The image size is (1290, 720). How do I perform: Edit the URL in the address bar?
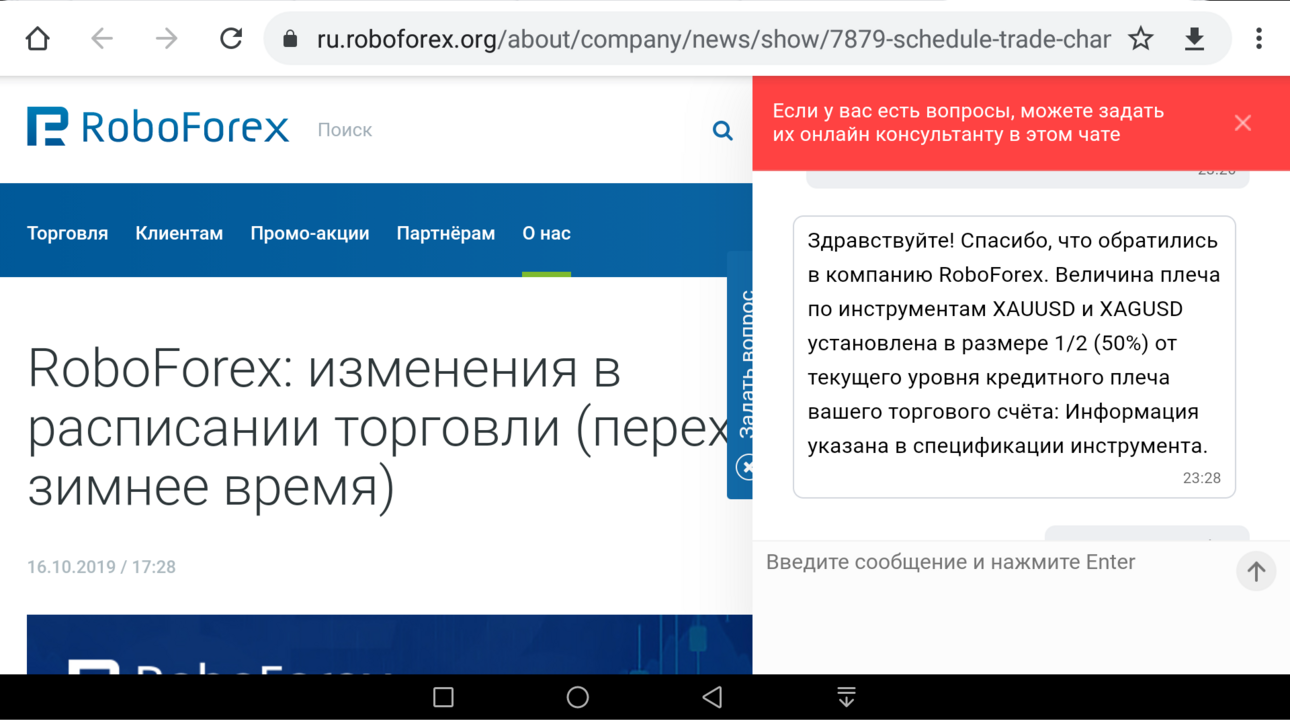click(x=713, y=39)
